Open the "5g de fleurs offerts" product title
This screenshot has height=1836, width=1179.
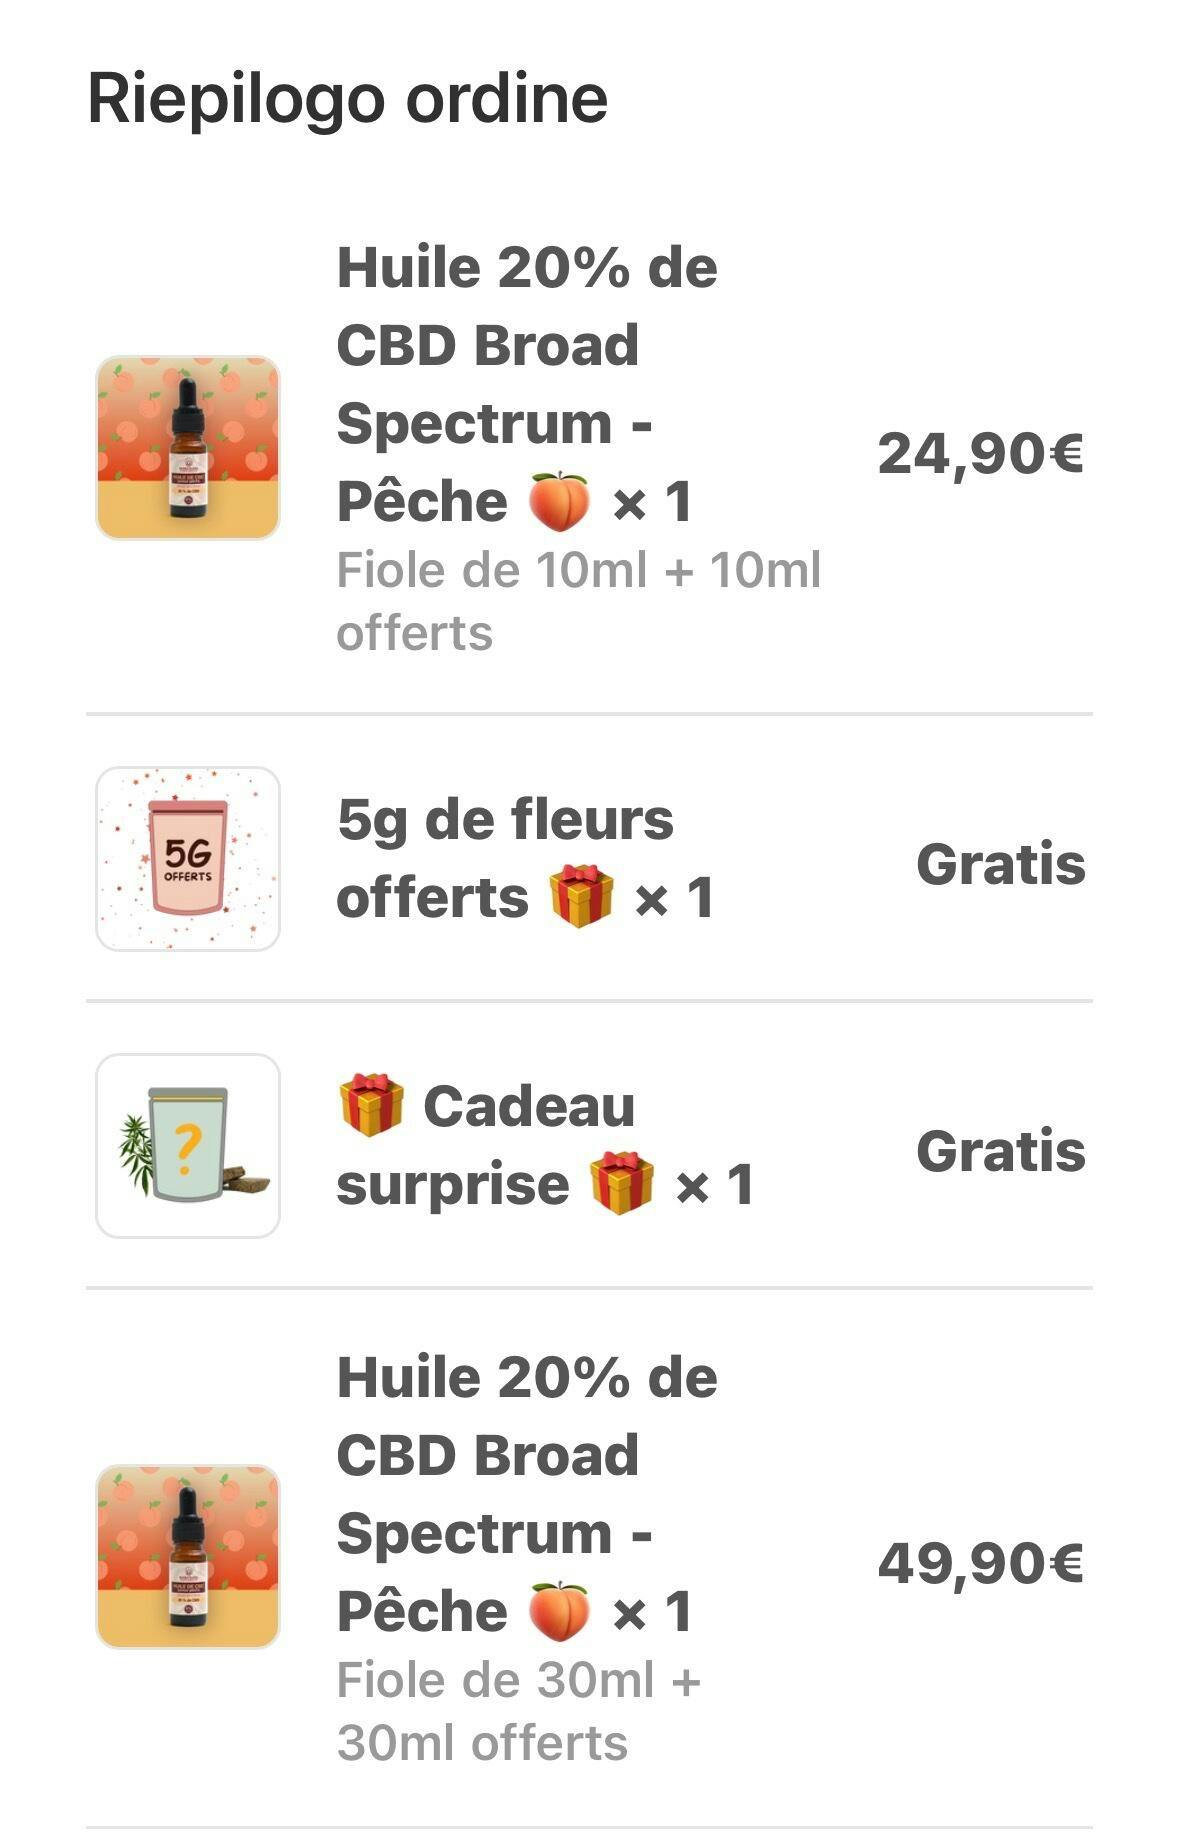point(505,857)
